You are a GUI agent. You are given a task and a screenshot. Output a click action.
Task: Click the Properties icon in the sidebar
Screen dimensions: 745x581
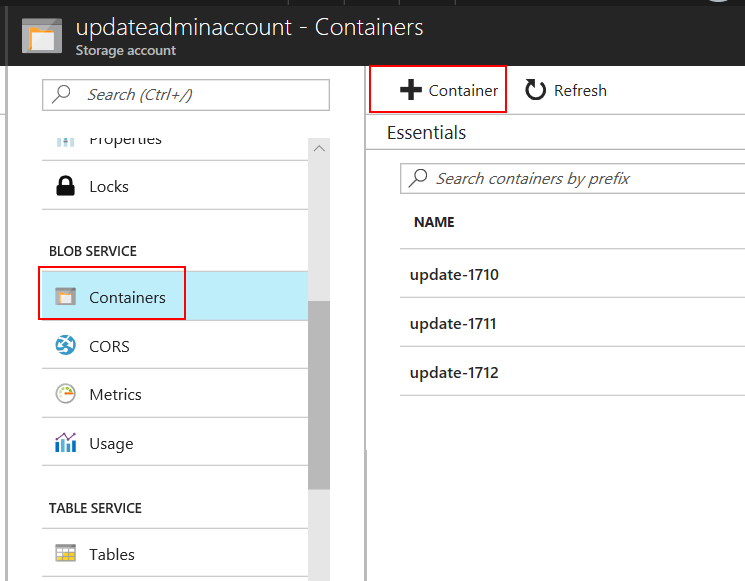pyautogui.click(x=66, y=142)
